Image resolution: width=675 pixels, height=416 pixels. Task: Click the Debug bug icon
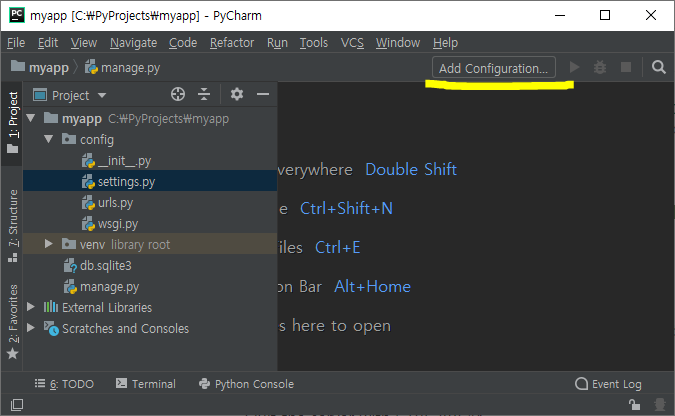[600, 68]
